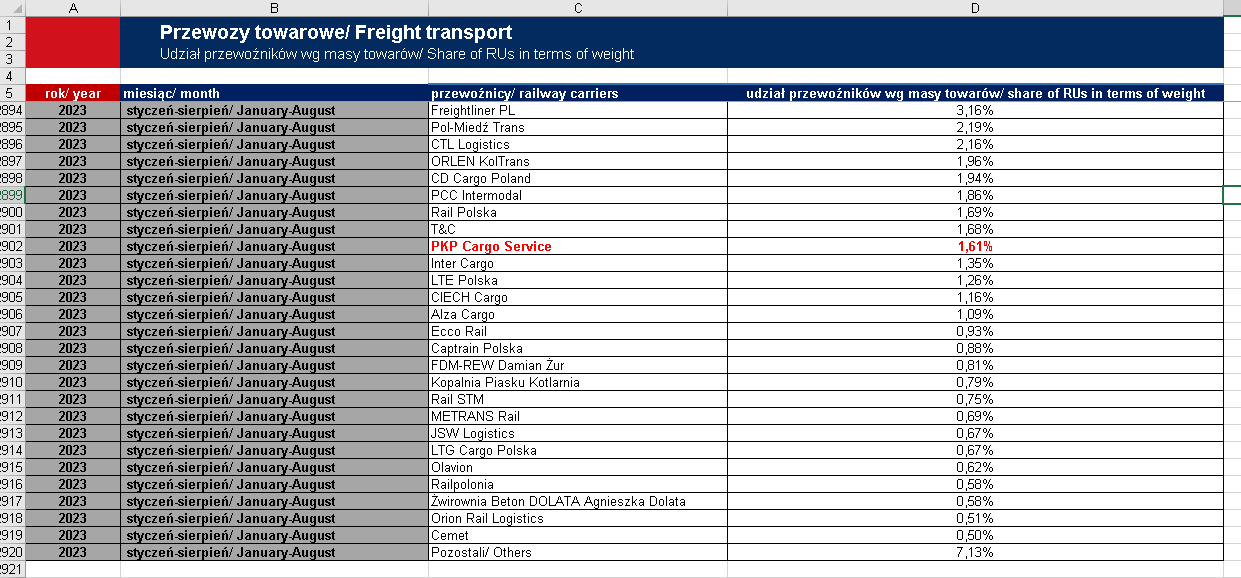Click the column C header
This screenshot has width=1241, height=578.
coord(578,8)
